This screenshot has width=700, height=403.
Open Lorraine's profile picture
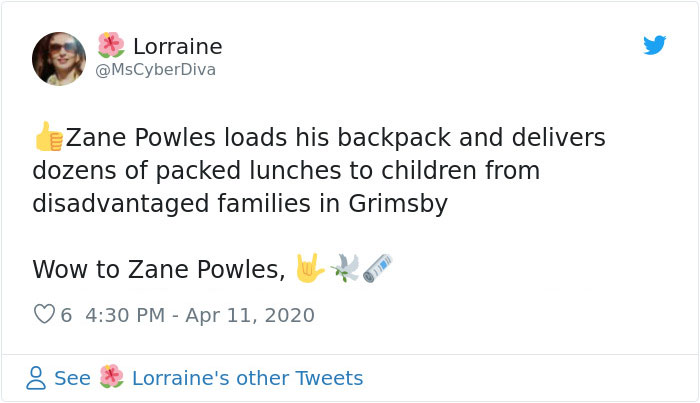click(x=59, y=58)
